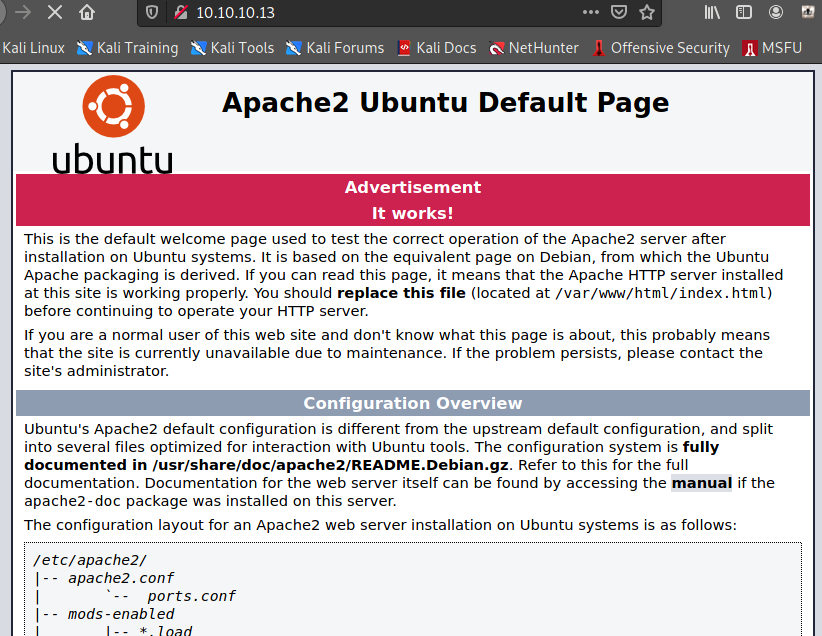Open the MSFU bookmark

[772, 48]
